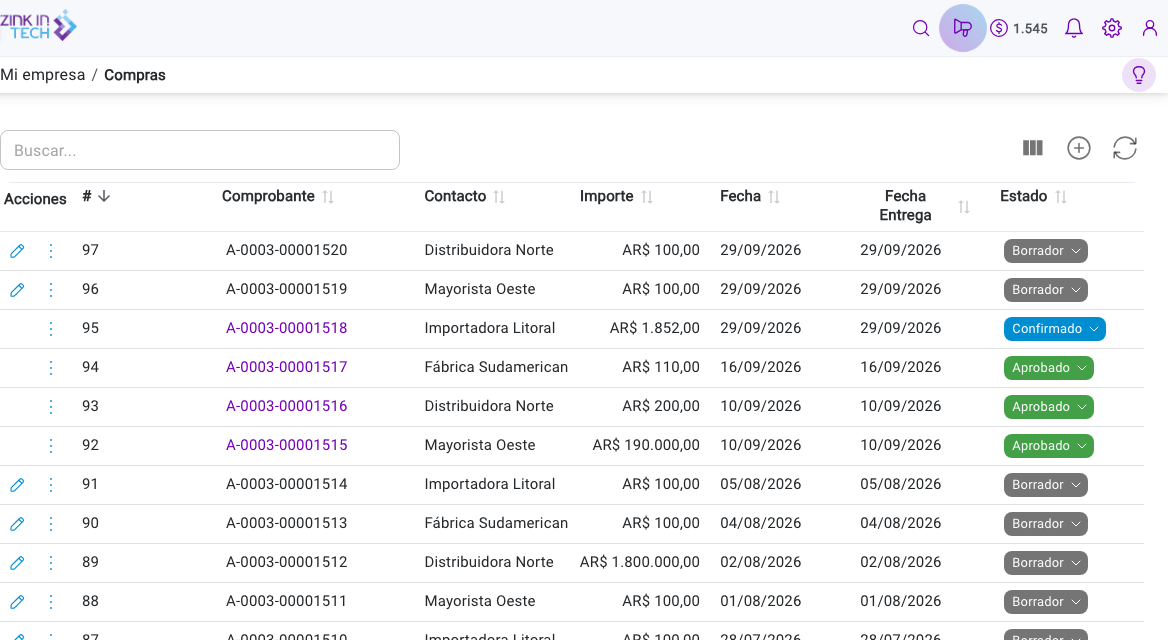Open Borrador status dropdown for row 97
The image size is (1168, 640).
click(x=1046, y=251)
